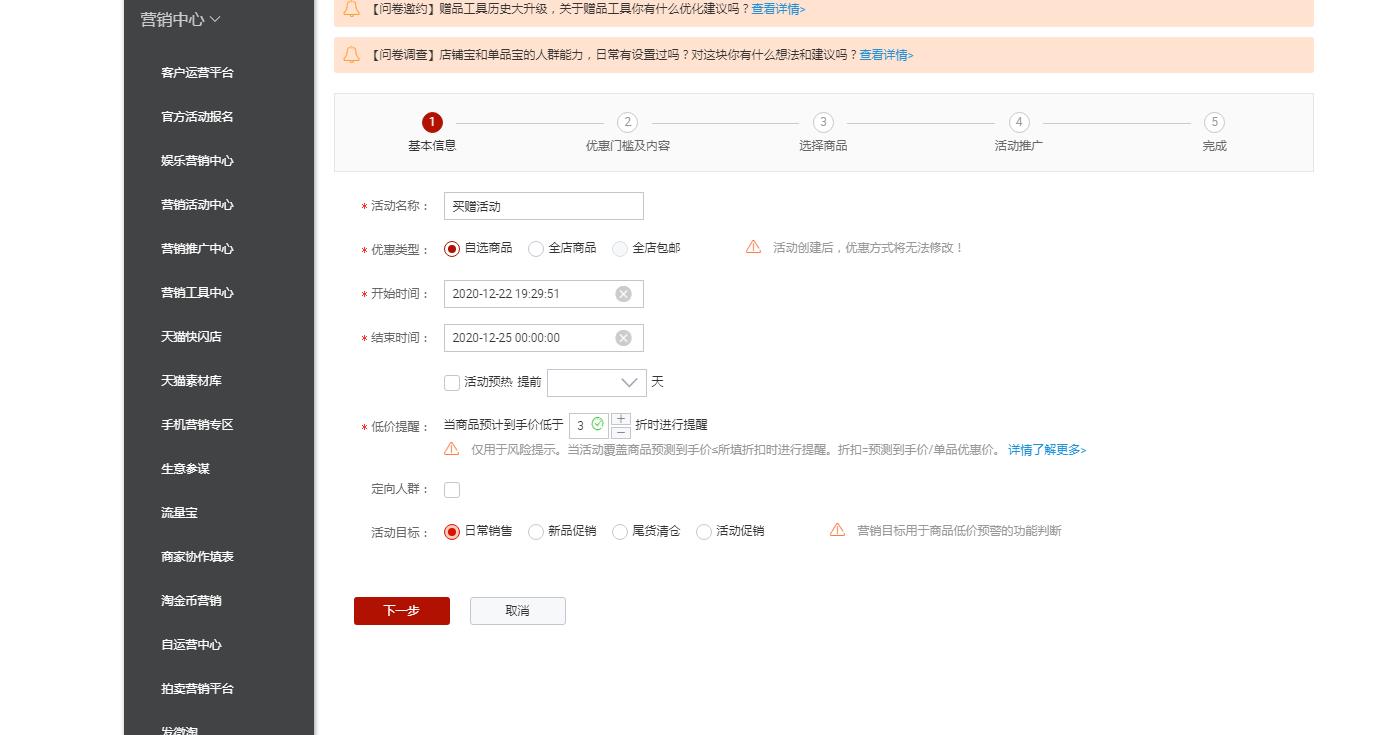This screenshot has width=1373, height=735.
Task: Click the warning triangle next to 优惠方式将无法修改 tip
Action: tap(754, 247)
